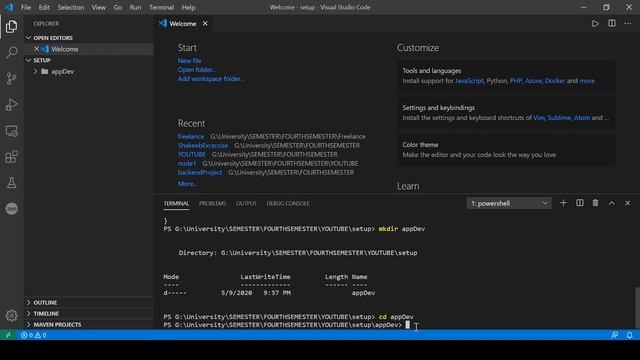Close the Welcome editor tab
This screenshot has height=360, width=640.
pyautogui.click(x=205, y=24)
